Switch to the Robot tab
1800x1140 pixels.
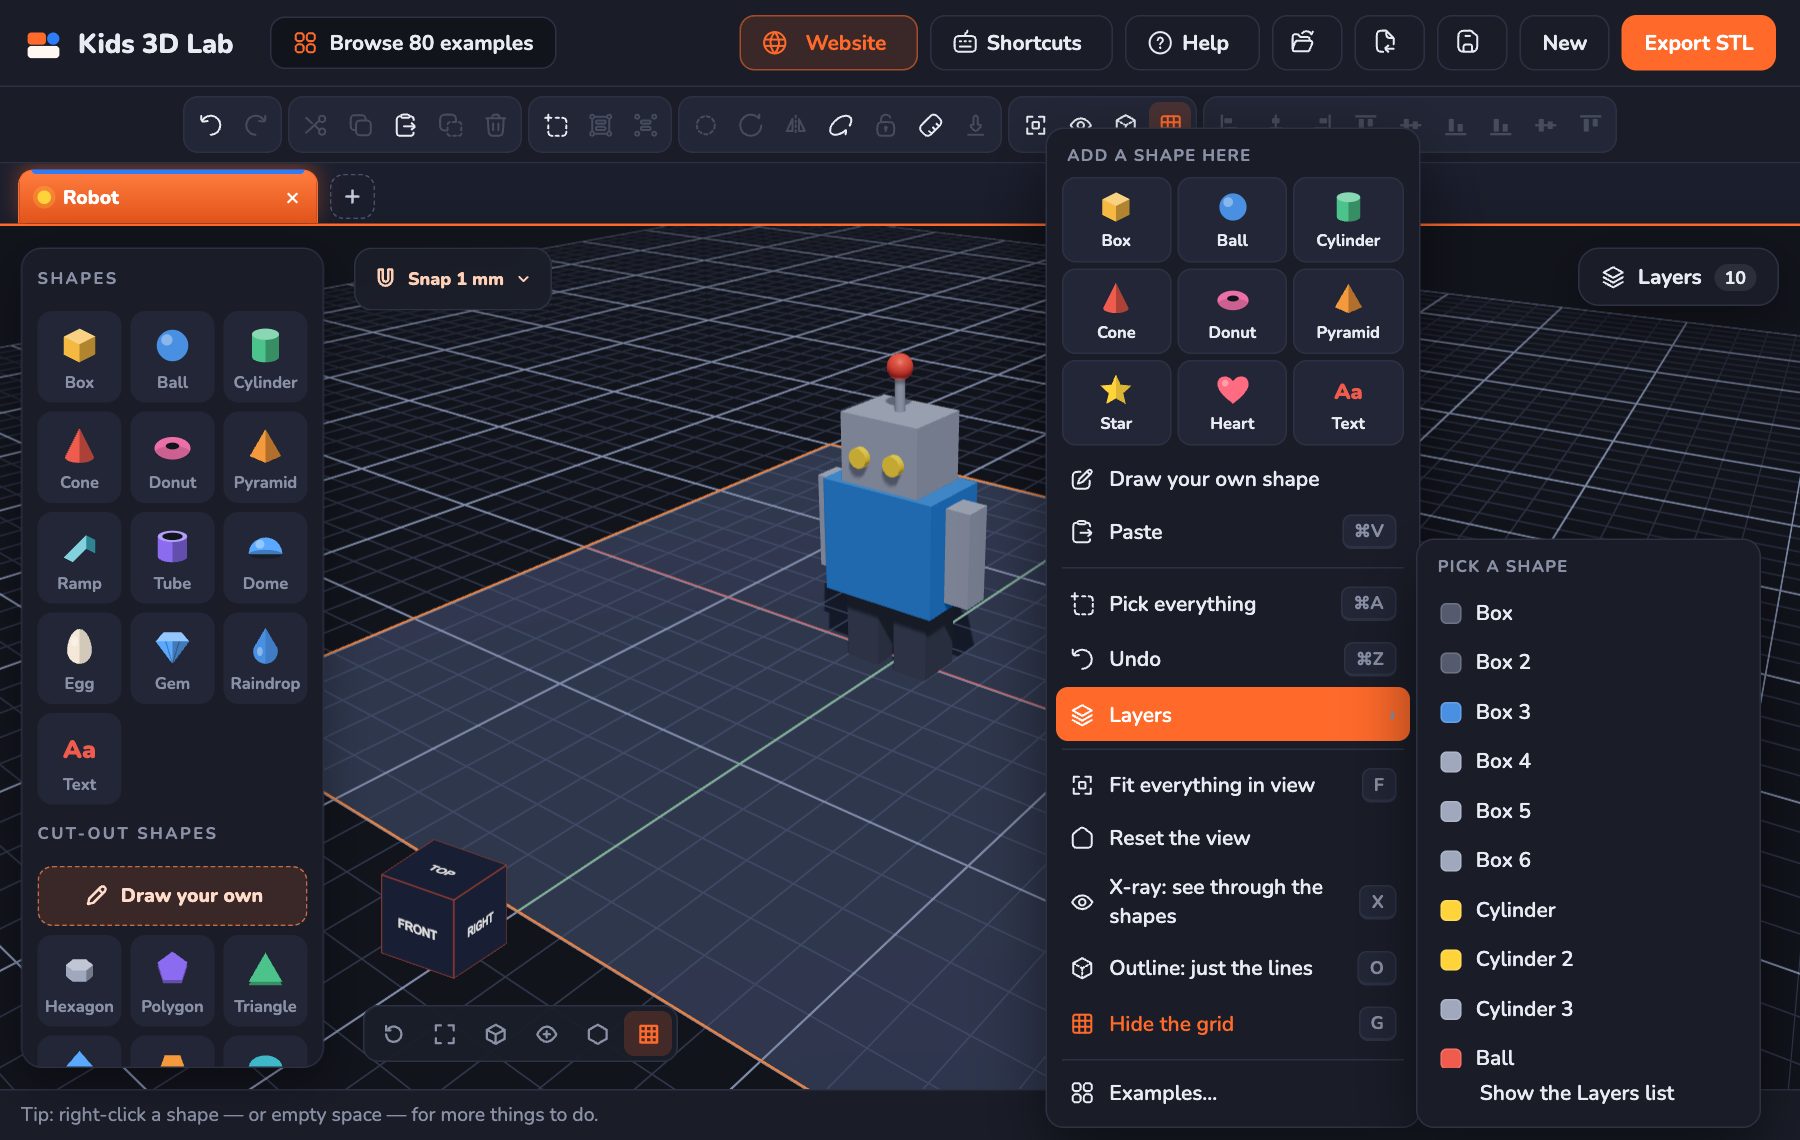tap(168, 197)
